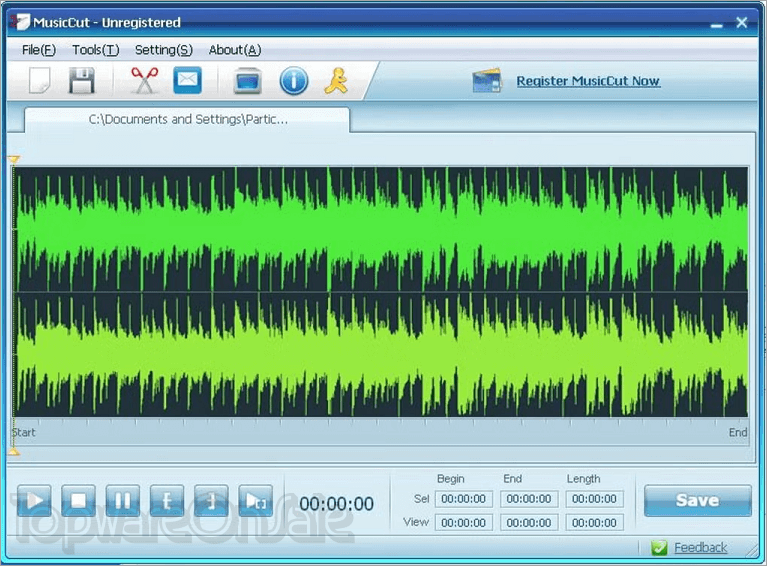Pause the audio playback
Viewport: 767px width, 566px height.
(x=122, y=500)
